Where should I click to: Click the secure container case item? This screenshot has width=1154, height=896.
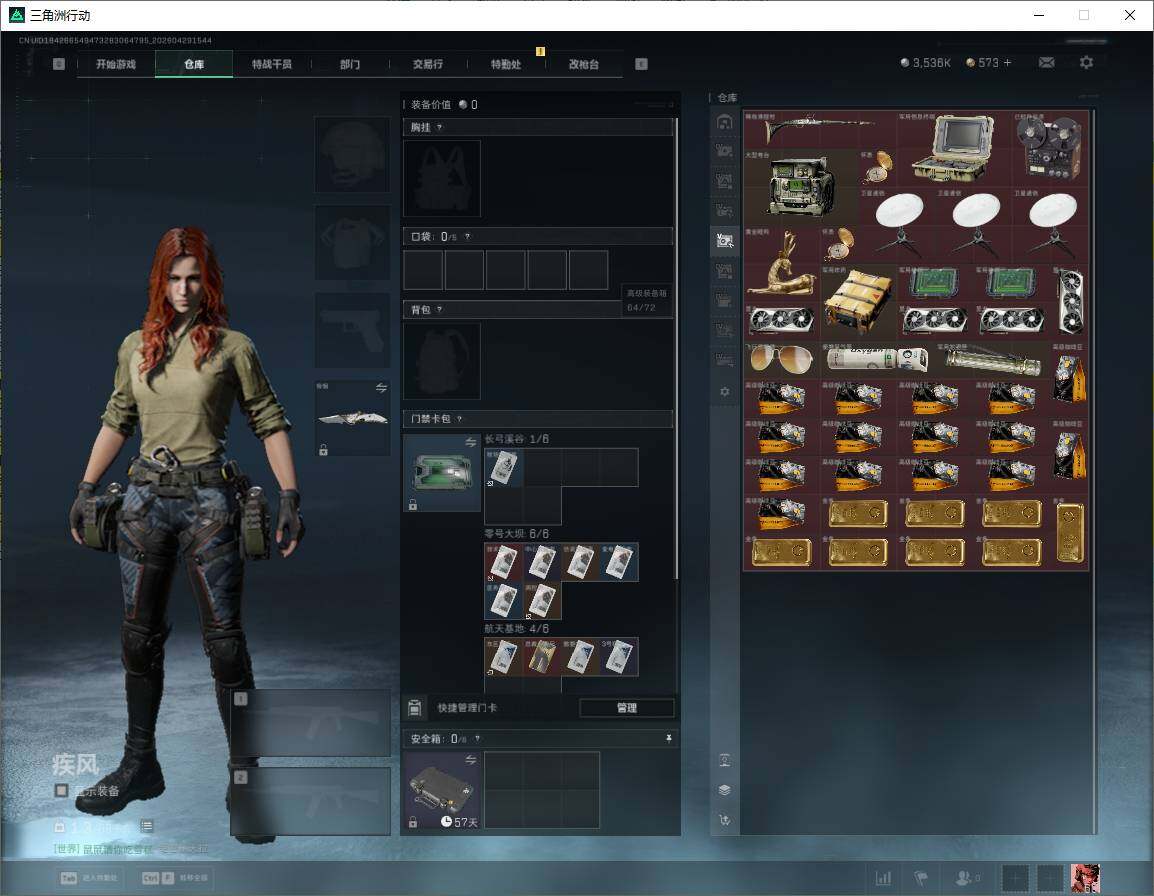tap(442, 791)
